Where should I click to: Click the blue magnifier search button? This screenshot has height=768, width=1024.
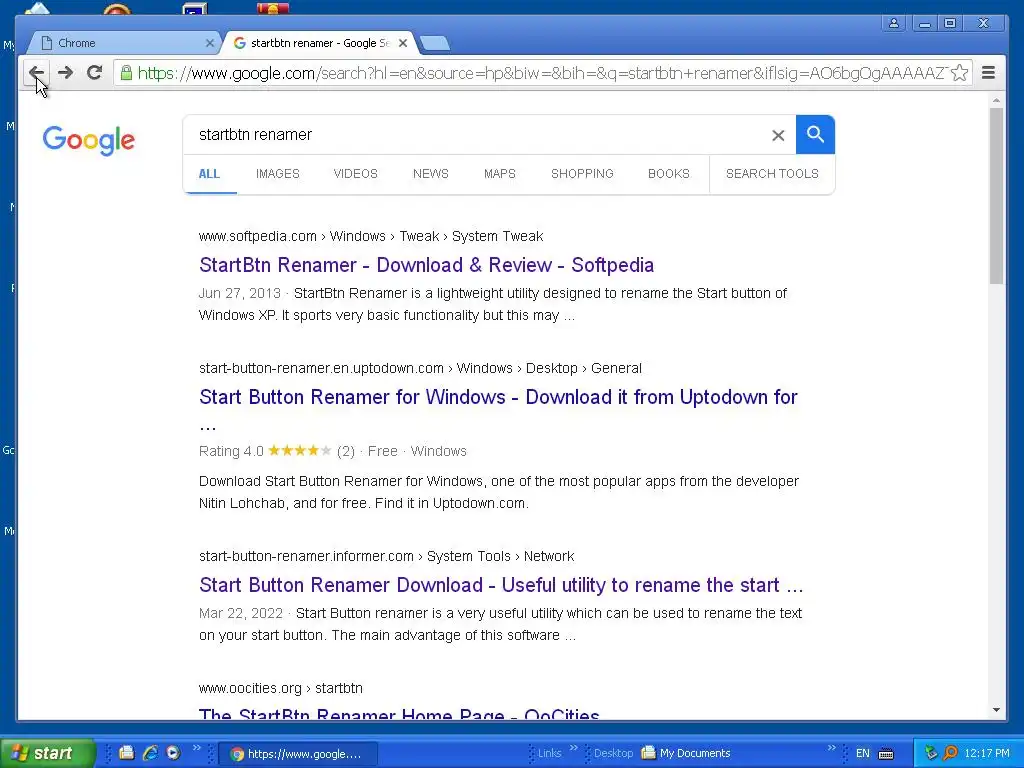pyautogui.click(x=815, y=135)
